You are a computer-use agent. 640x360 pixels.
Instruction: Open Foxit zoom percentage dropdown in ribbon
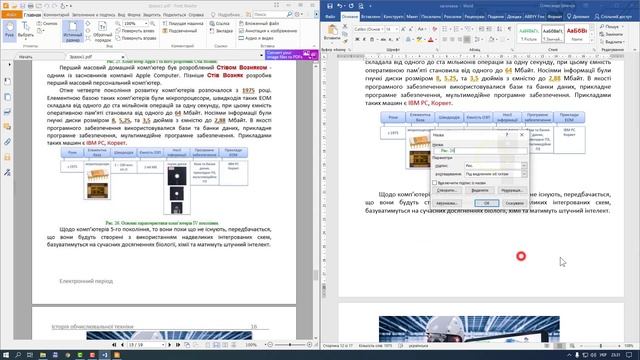[146, 24]
